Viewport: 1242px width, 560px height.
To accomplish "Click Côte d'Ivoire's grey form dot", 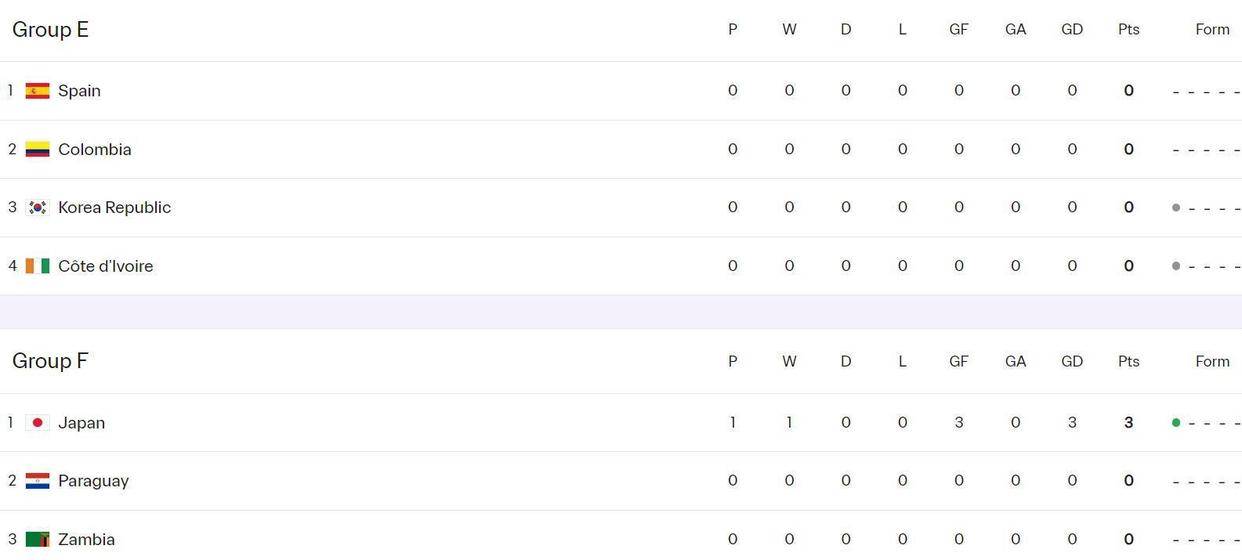I will coord(1176,266).
